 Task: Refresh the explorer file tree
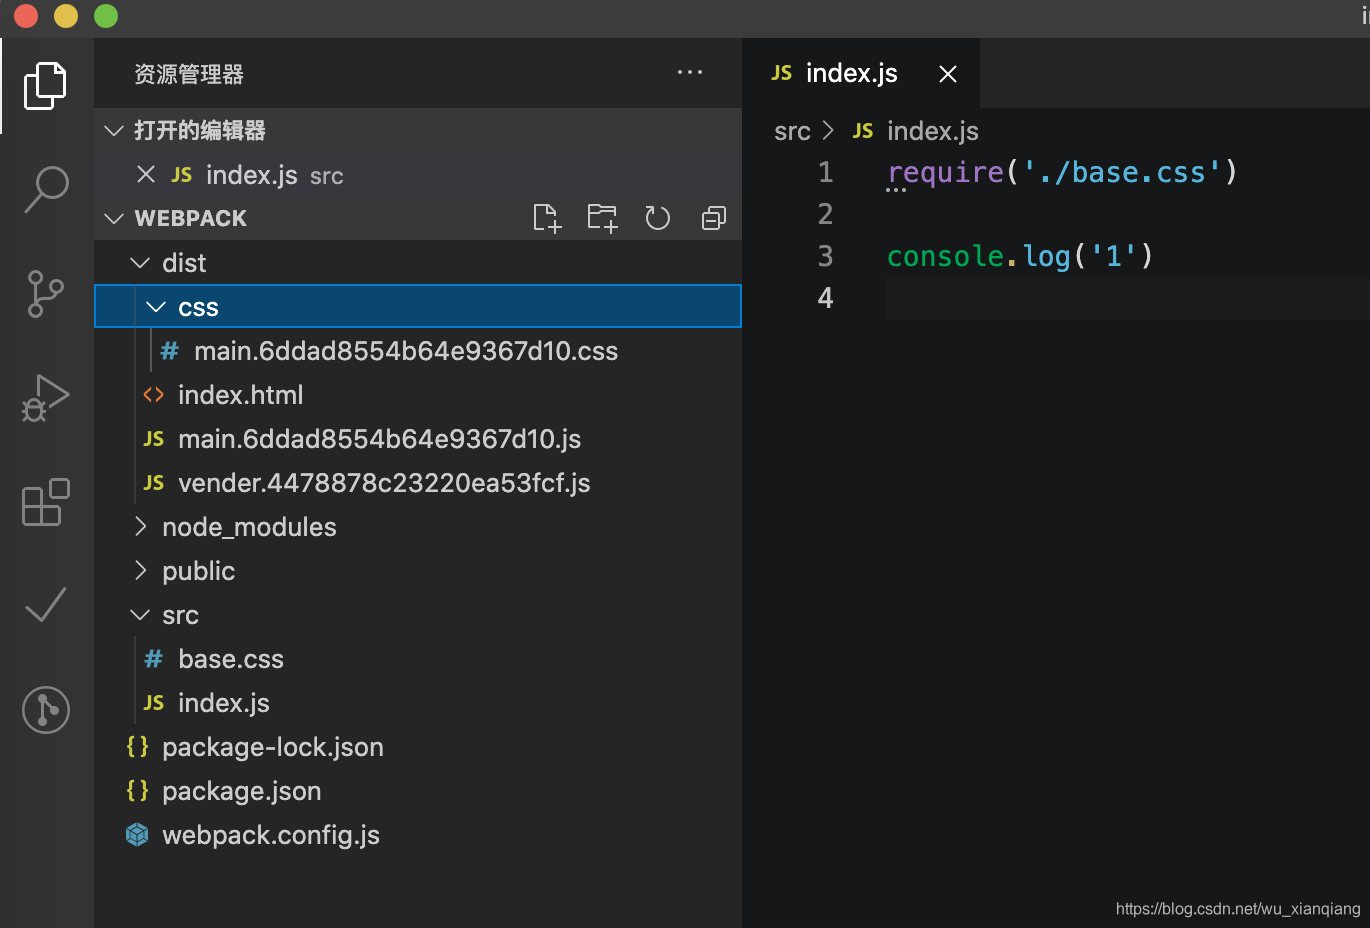pos(657,218)
